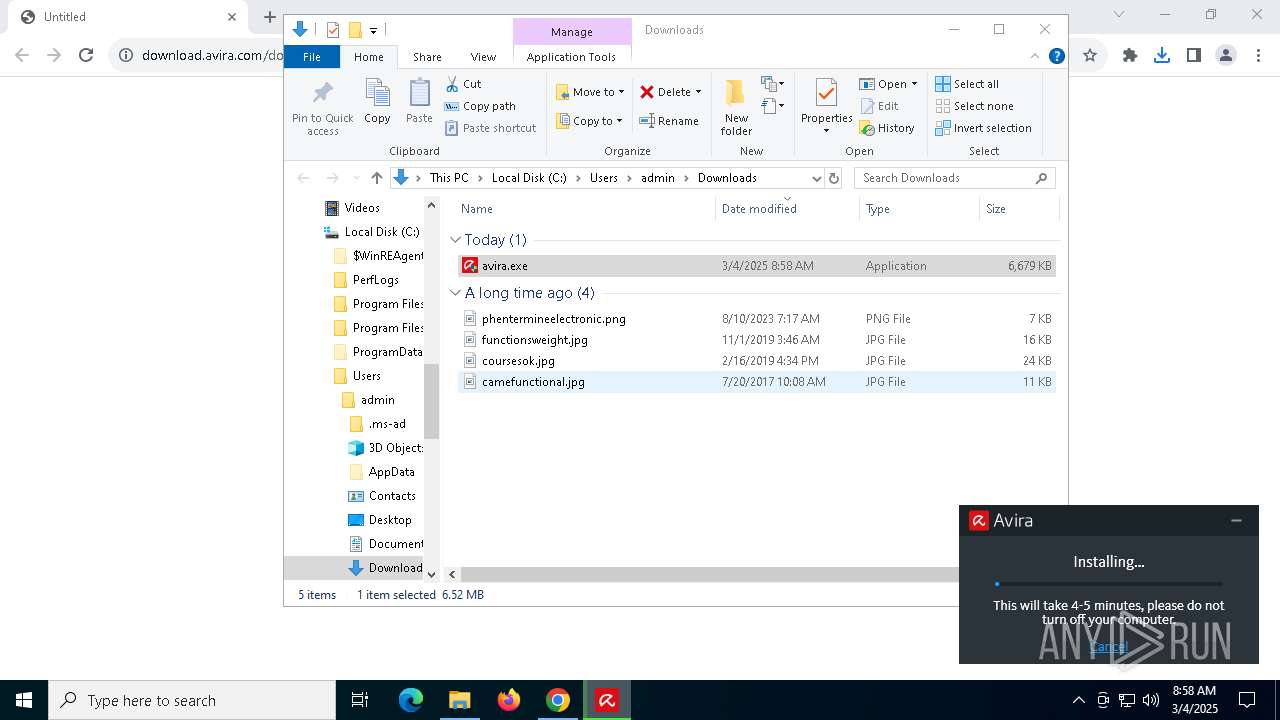Switch to the View tab

tap(483, 57)
